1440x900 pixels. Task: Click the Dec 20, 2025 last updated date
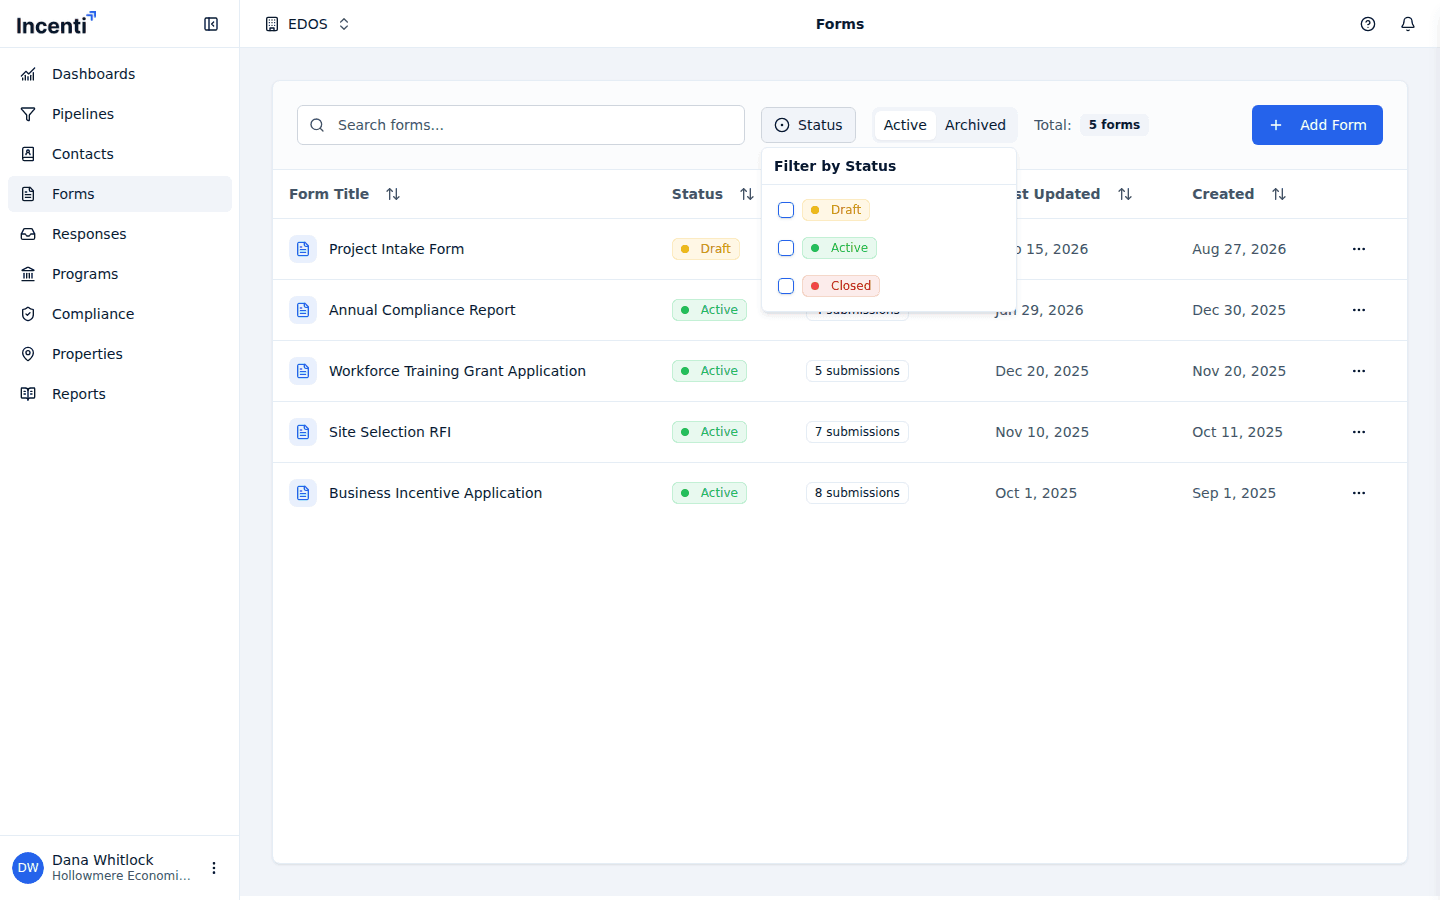point(1042,371)
